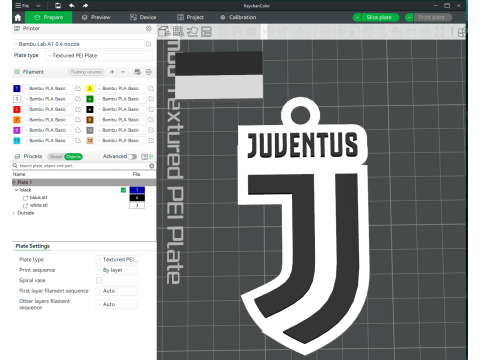Click the object list settings gear icon
Screen dimensions: 480x360
tap(152, 166)
